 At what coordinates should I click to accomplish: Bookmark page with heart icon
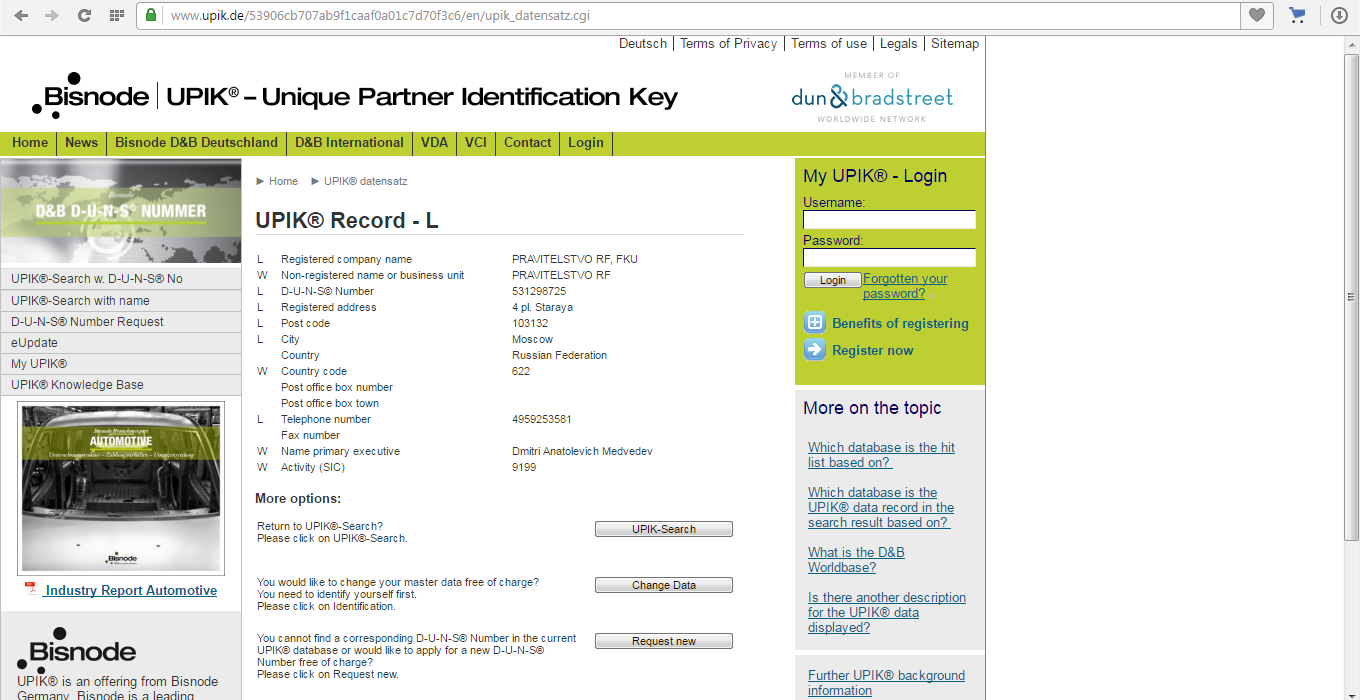[x=1256, y=15]
